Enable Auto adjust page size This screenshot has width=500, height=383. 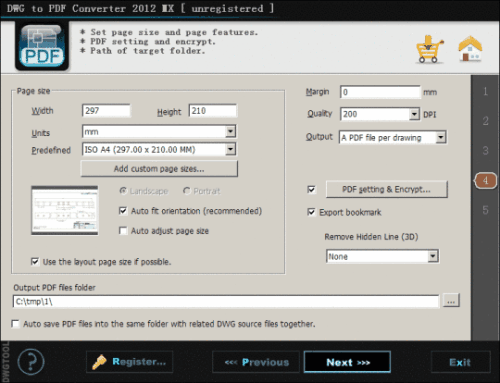click(123, 231)
